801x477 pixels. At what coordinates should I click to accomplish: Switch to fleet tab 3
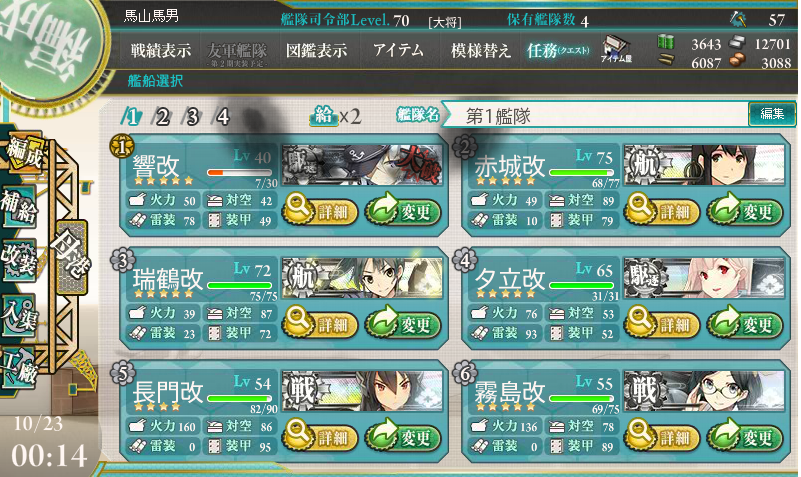click(192, 117)
